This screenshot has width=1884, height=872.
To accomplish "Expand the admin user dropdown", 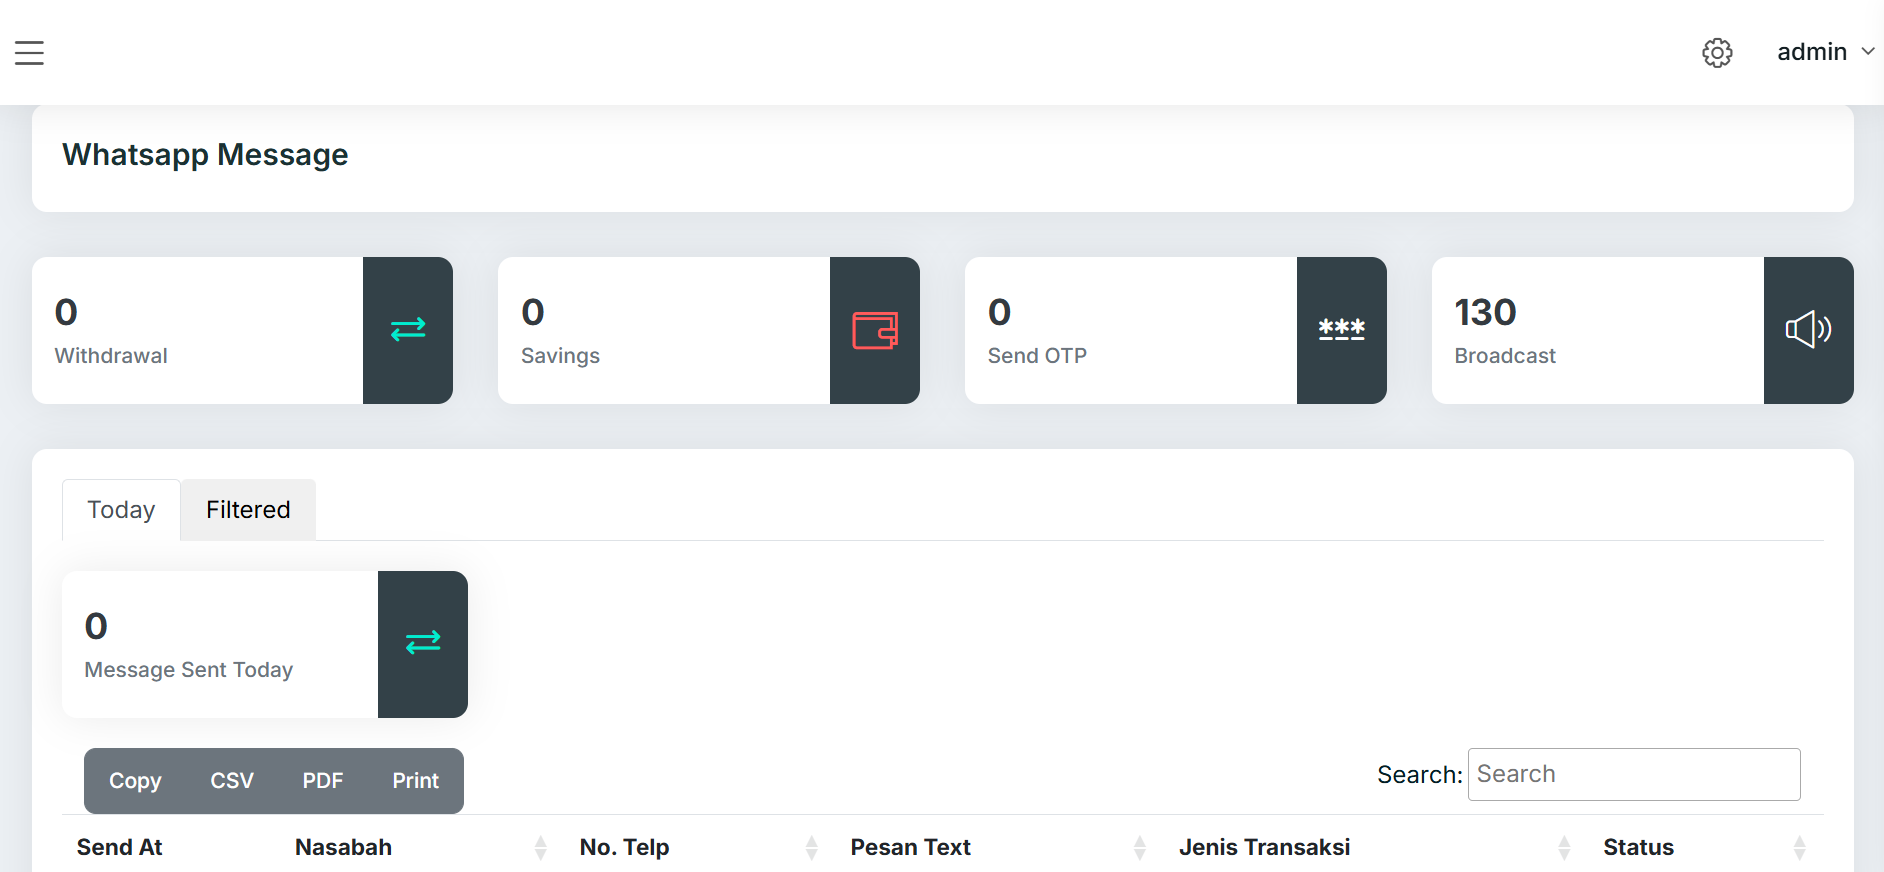I will click(x=1825, y=52).
